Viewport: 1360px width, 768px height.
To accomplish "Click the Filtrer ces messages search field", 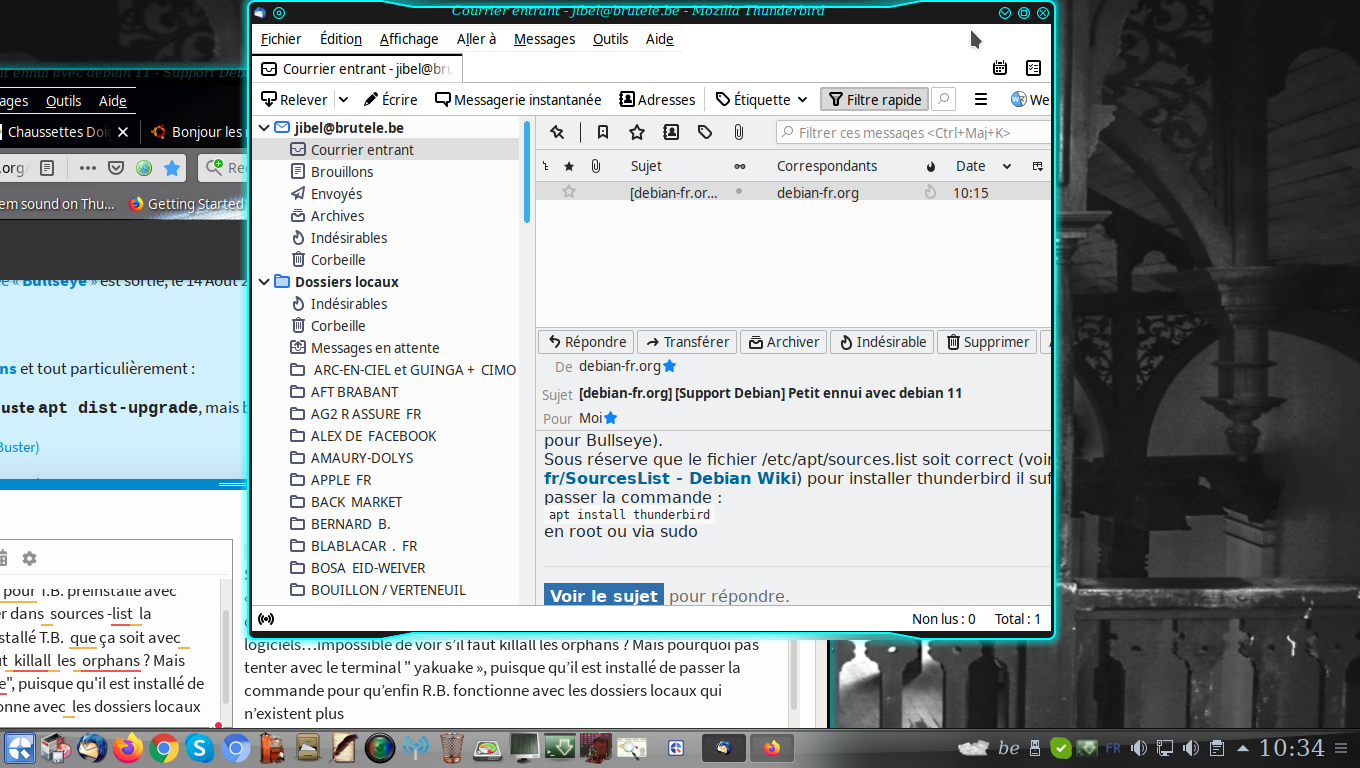I will 914,132.
